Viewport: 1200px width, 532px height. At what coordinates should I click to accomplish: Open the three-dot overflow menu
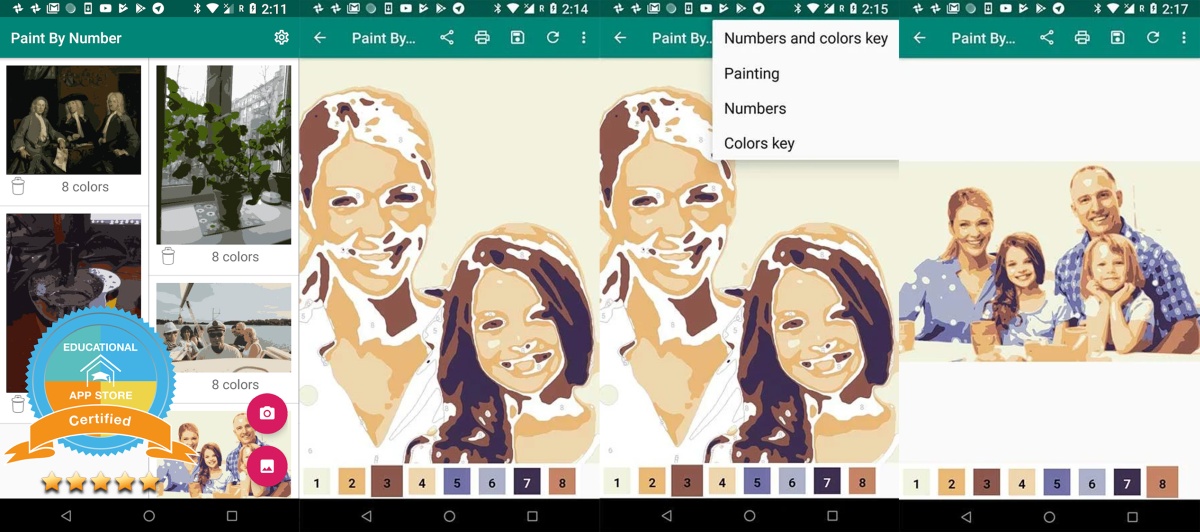coord(584,38)
